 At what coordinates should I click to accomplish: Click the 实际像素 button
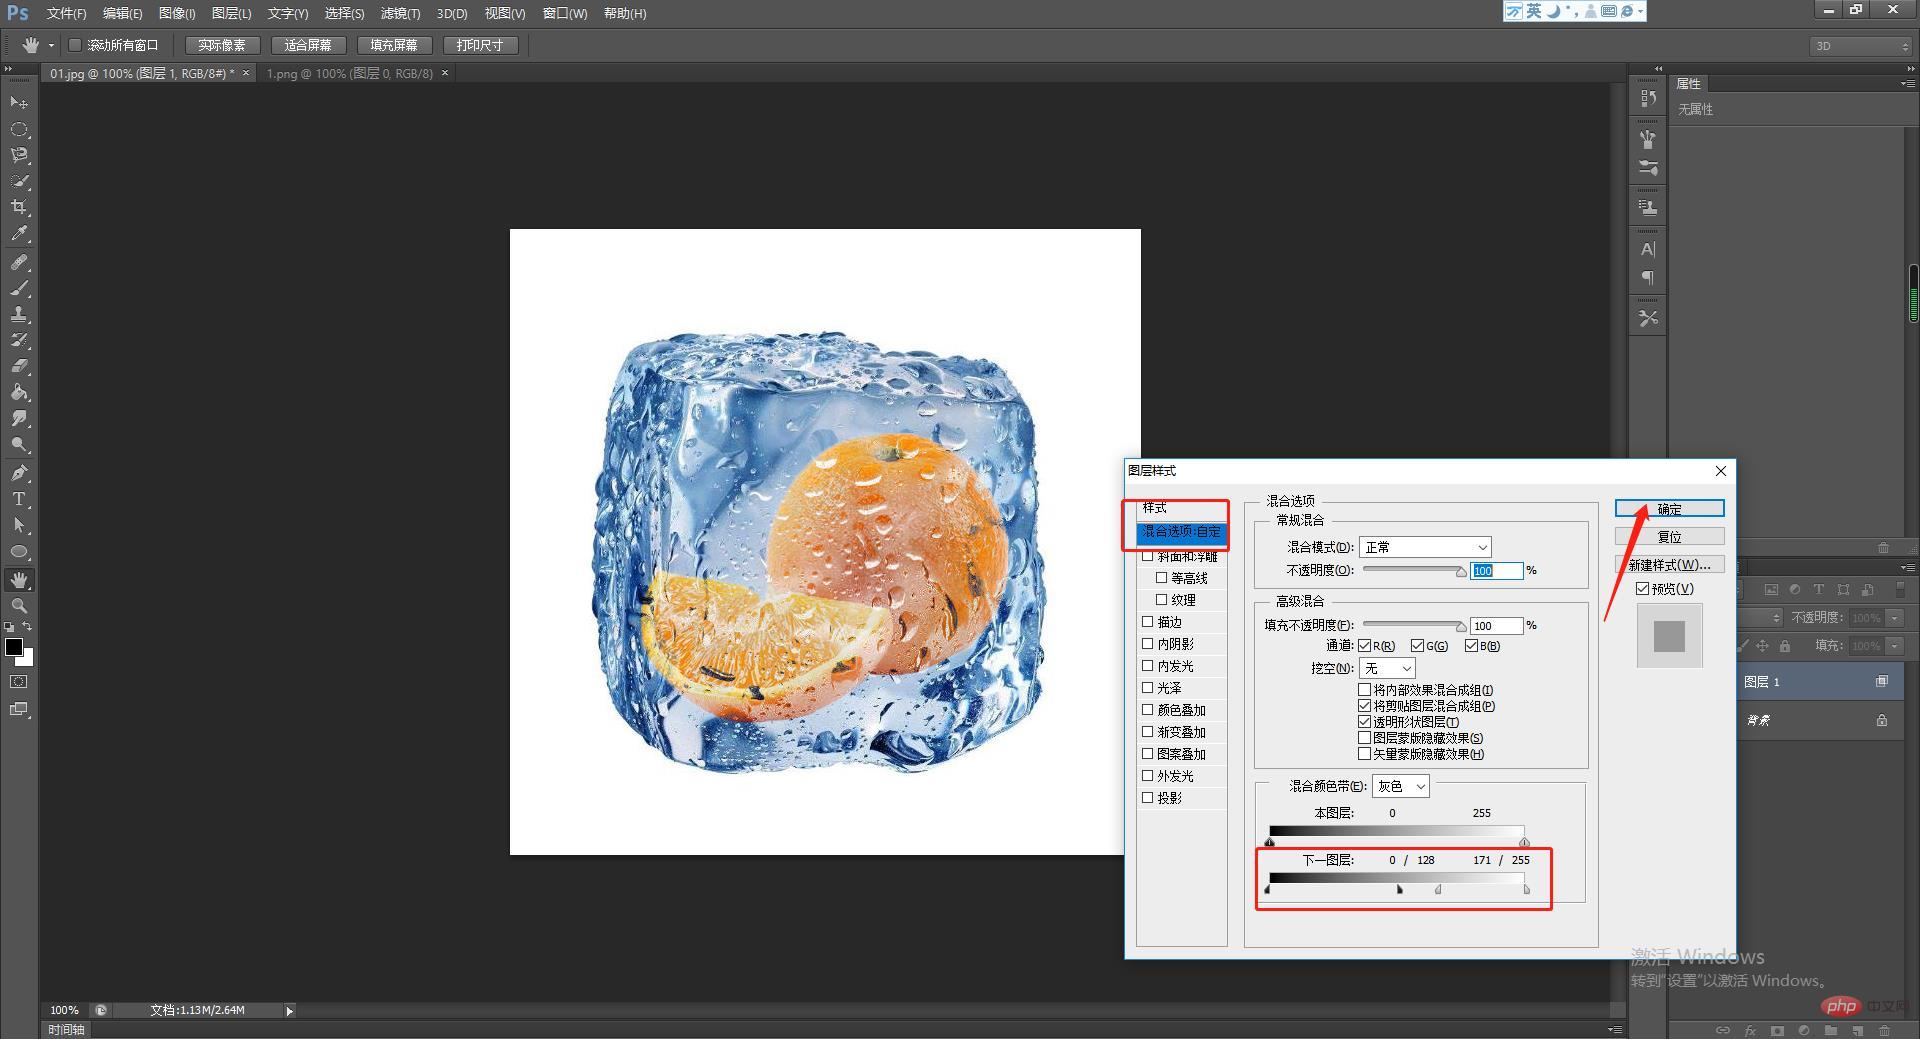[222, 45]
